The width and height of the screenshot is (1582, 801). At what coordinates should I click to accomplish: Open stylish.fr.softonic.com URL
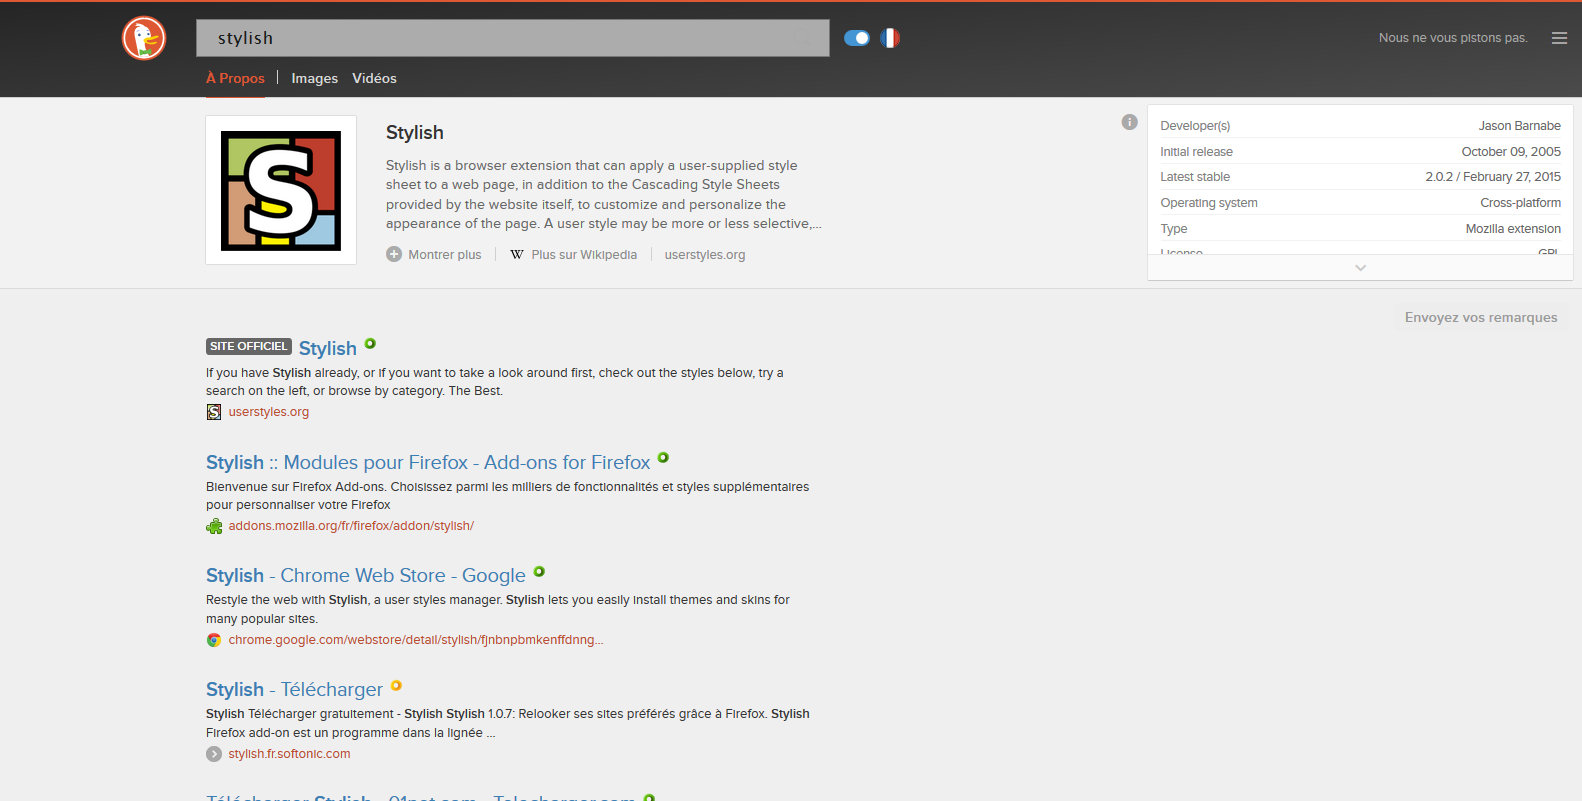point(289,754)
